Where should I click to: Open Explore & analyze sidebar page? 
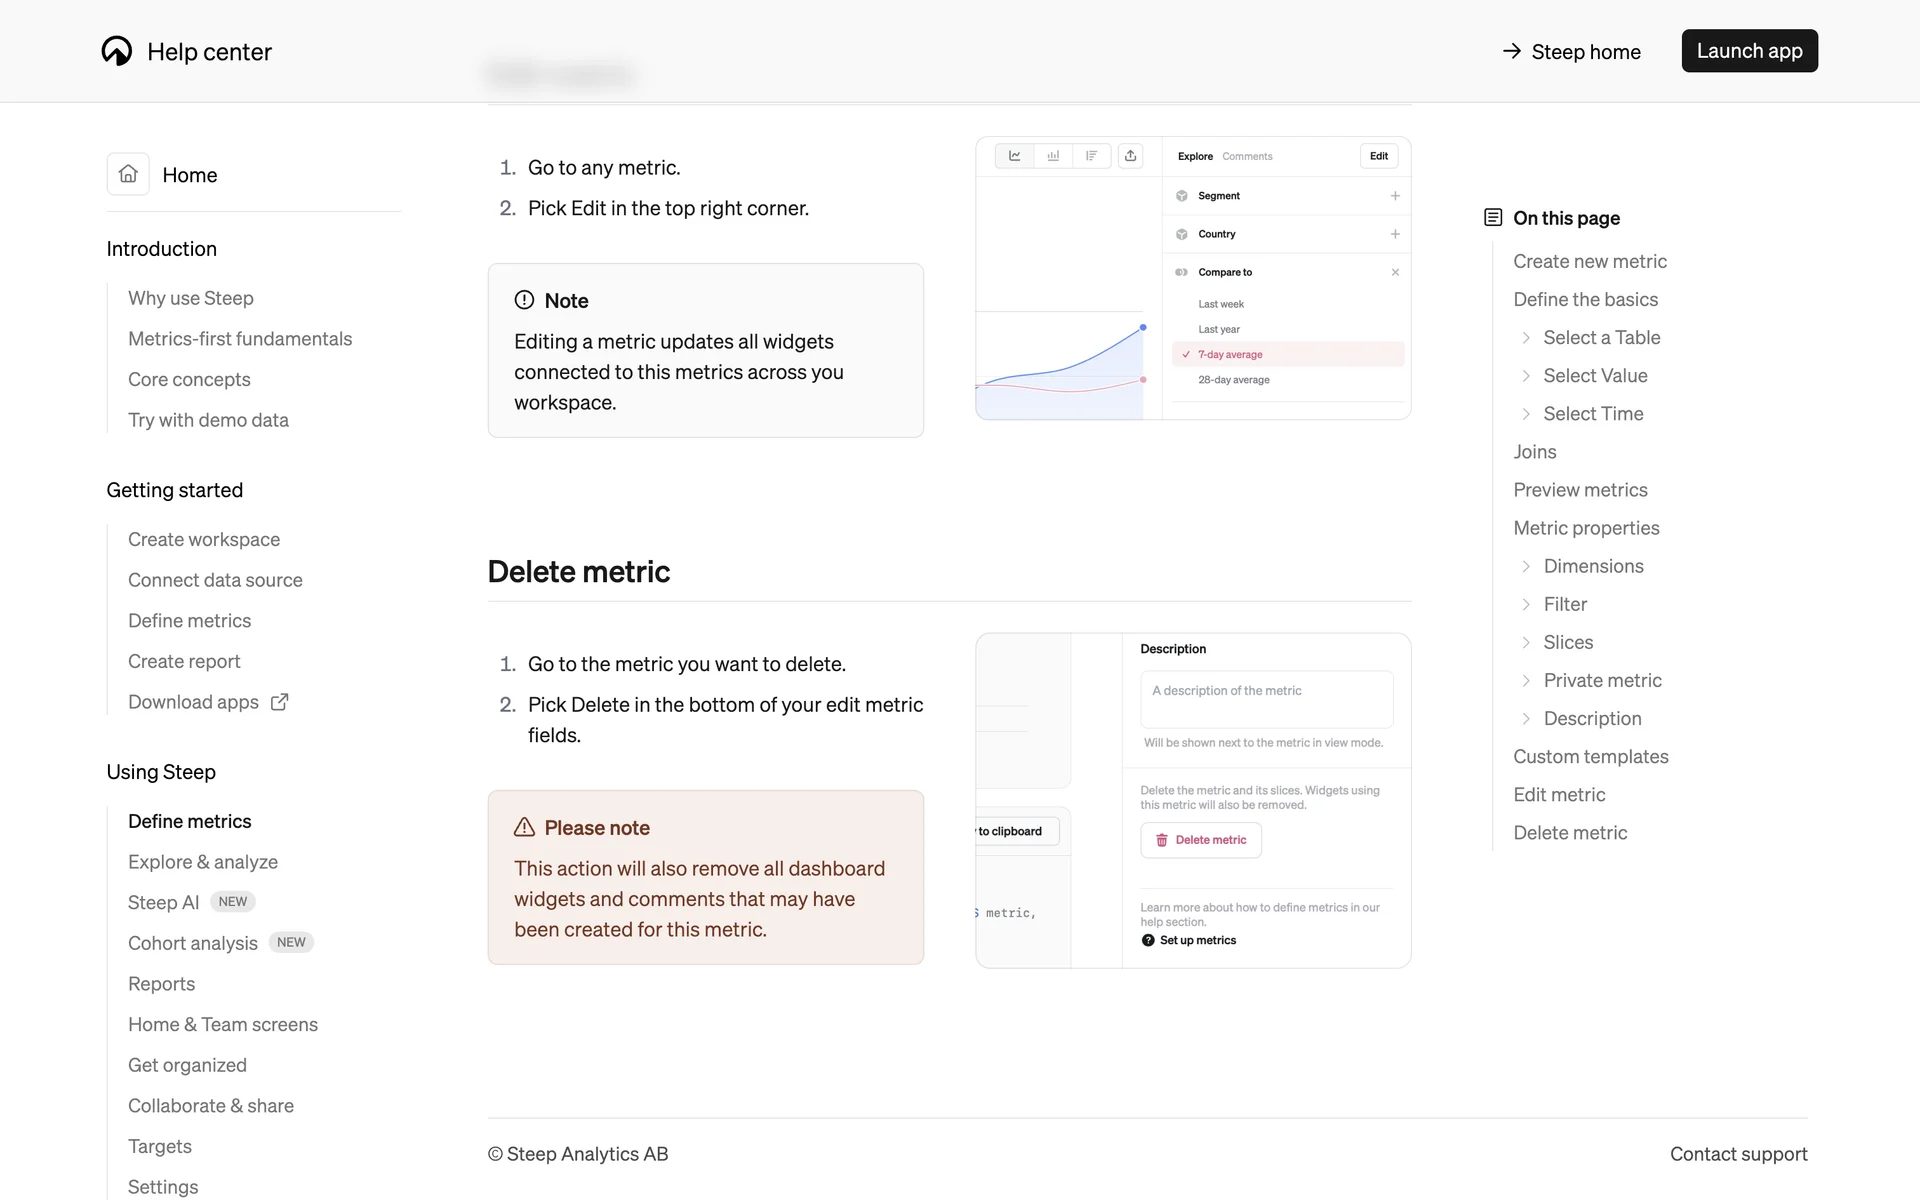203,862
